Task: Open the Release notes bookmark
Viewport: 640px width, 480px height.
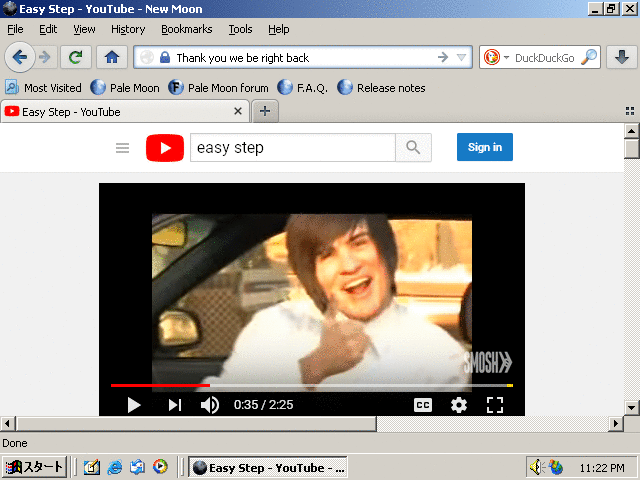Action: point(381,88)
